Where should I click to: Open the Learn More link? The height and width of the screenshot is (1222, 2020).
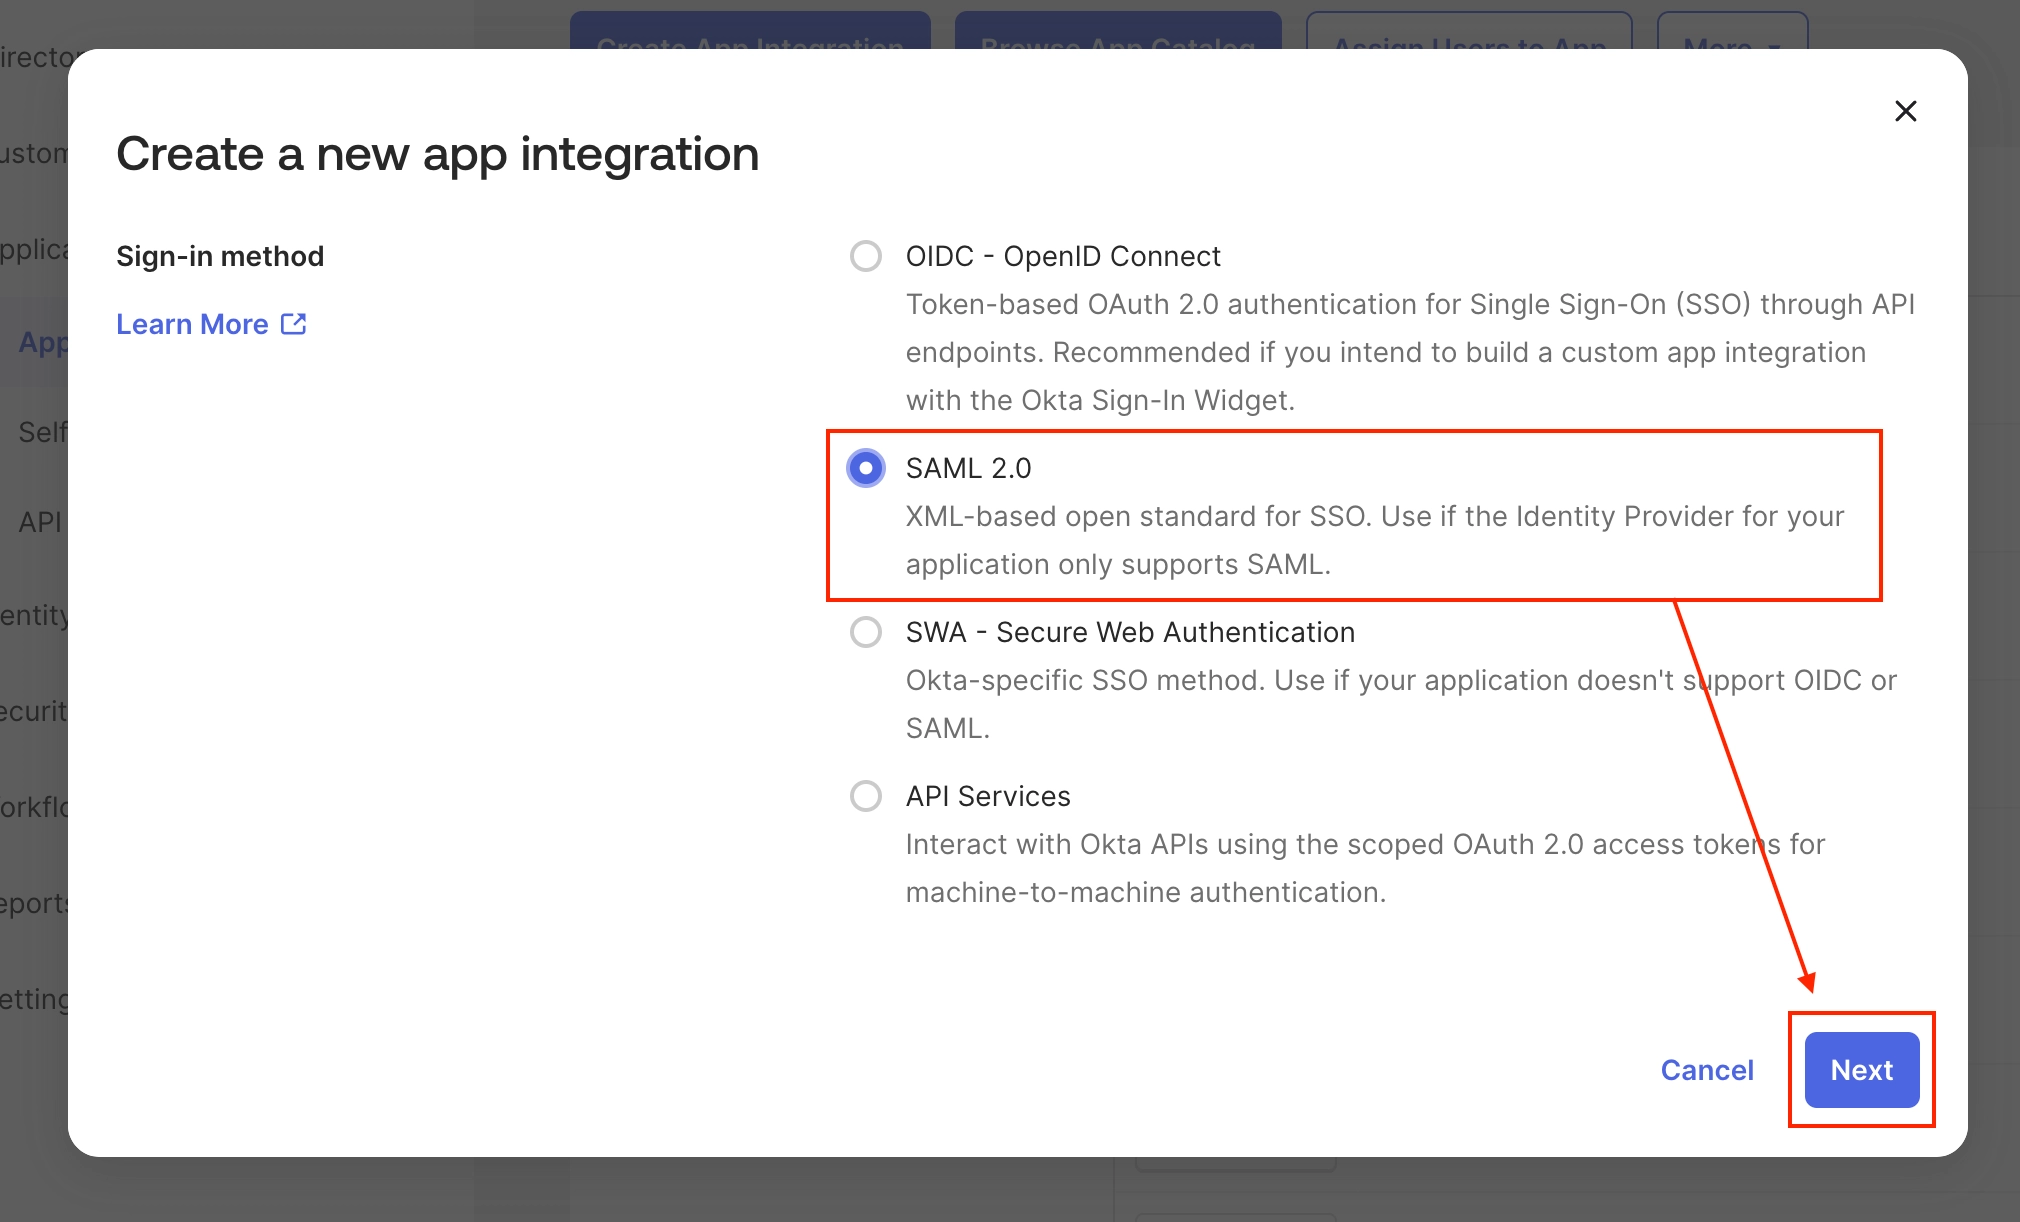(192, 324)
